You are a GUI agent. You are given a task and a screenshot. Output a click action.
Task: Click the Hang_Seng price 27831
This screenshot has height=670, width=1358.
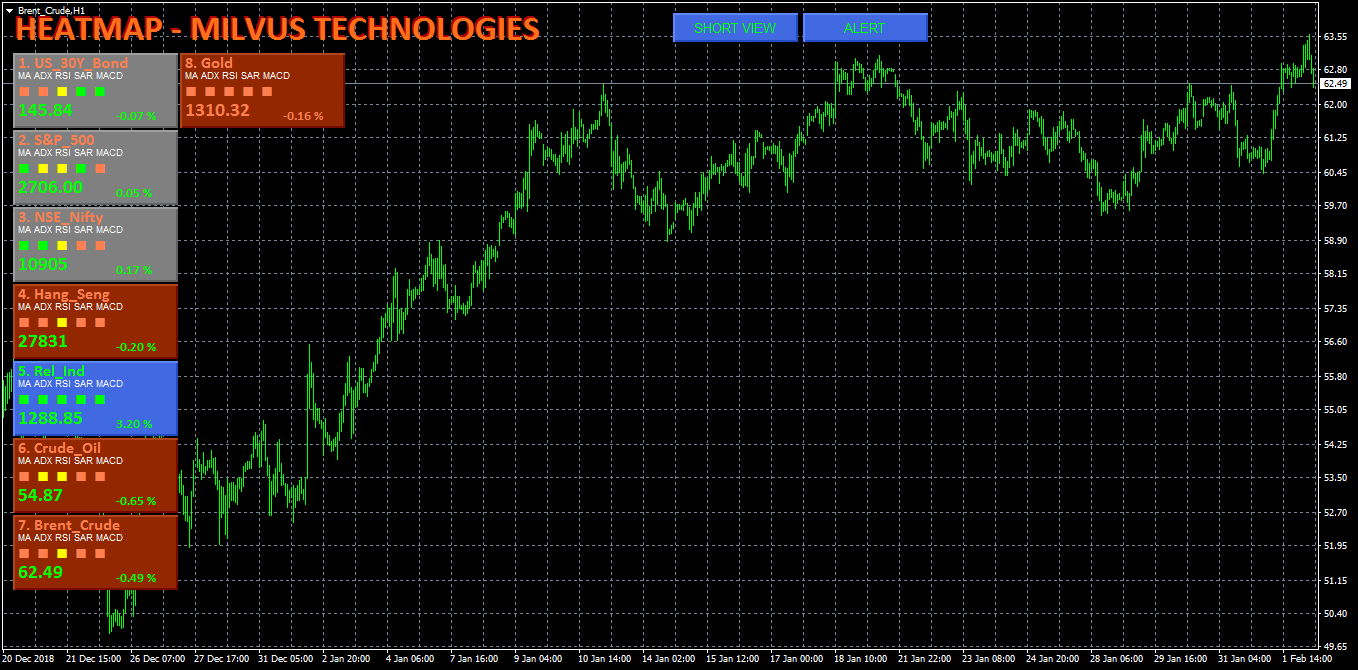coord(43,341)
